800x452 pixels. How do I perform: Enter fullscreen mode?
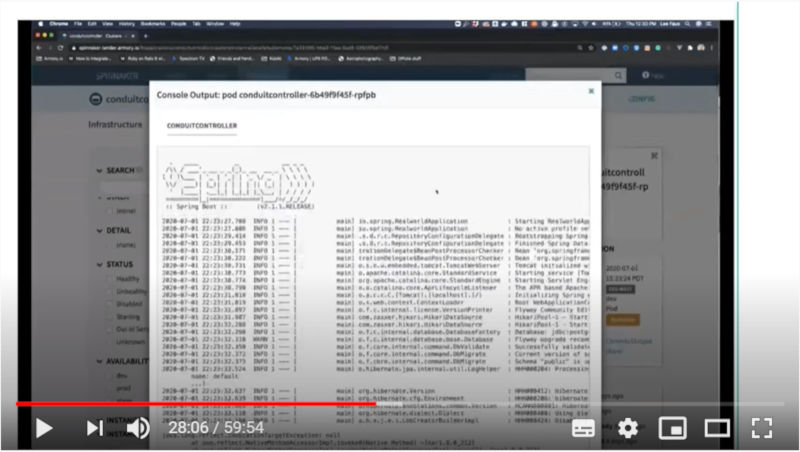click(x=762, y=428)
